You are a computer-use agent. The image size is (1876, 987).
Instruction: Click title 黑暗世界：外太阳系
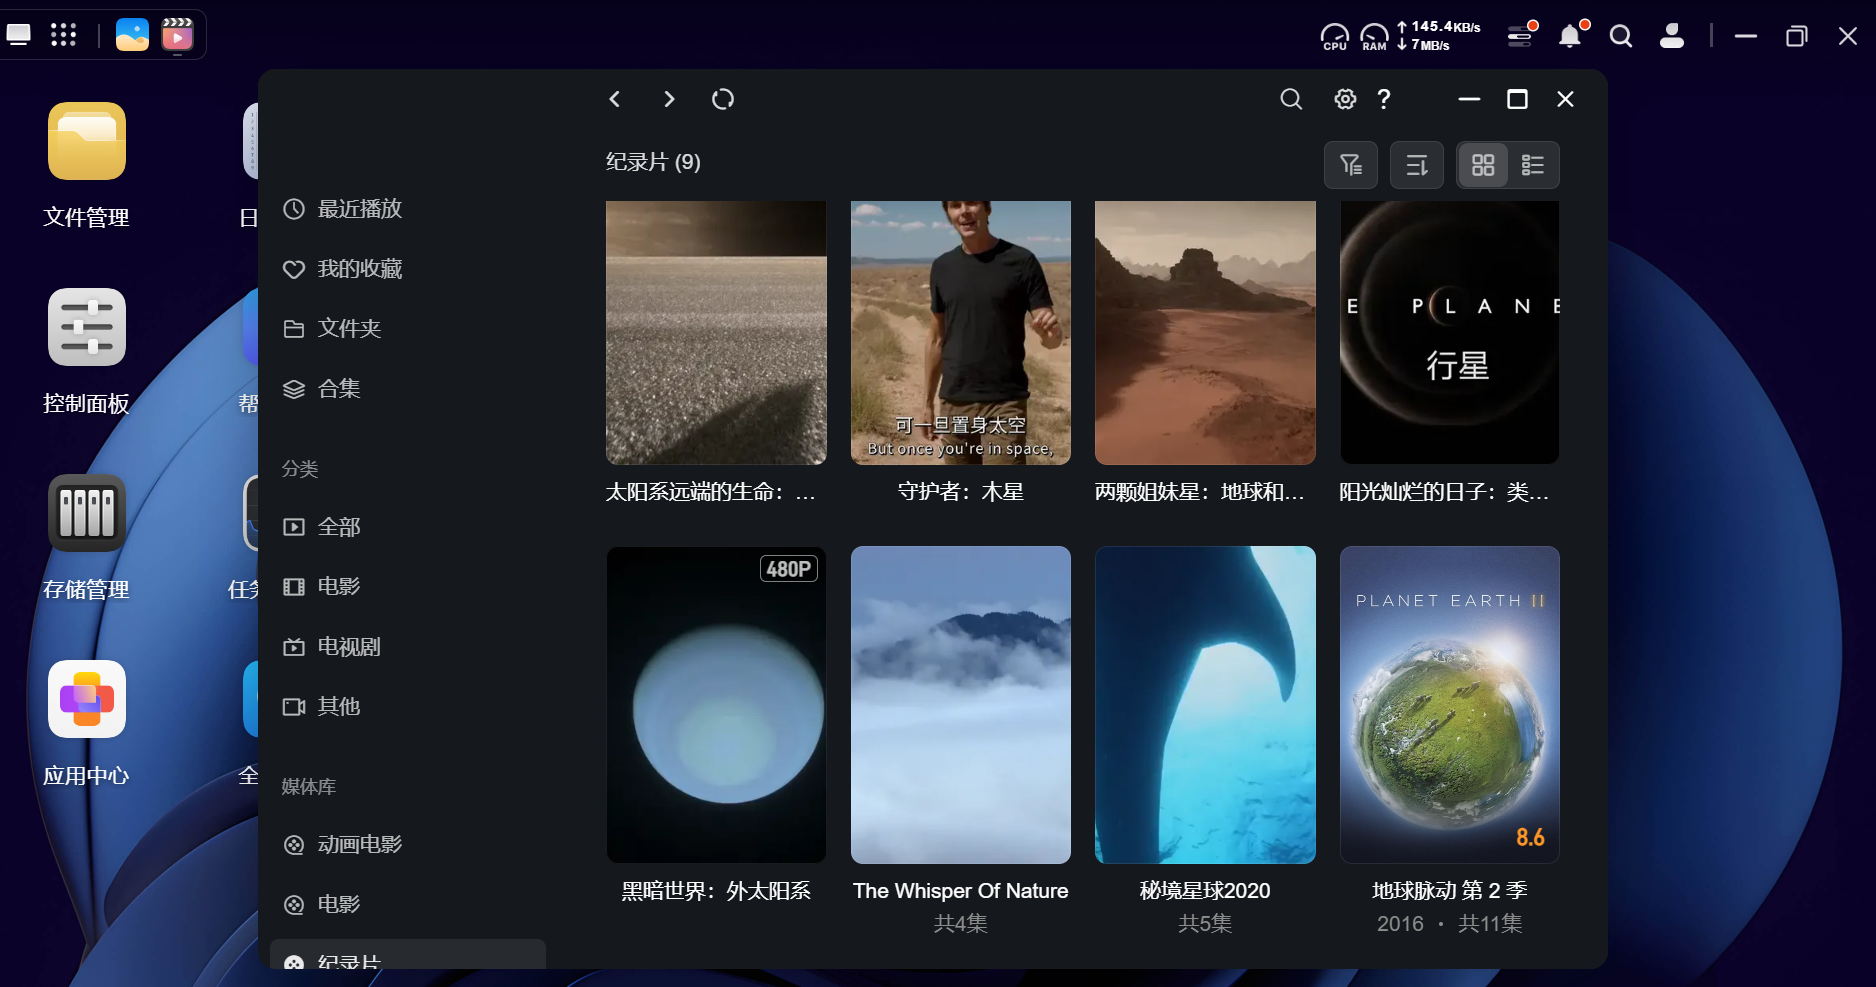pos(716,891)
